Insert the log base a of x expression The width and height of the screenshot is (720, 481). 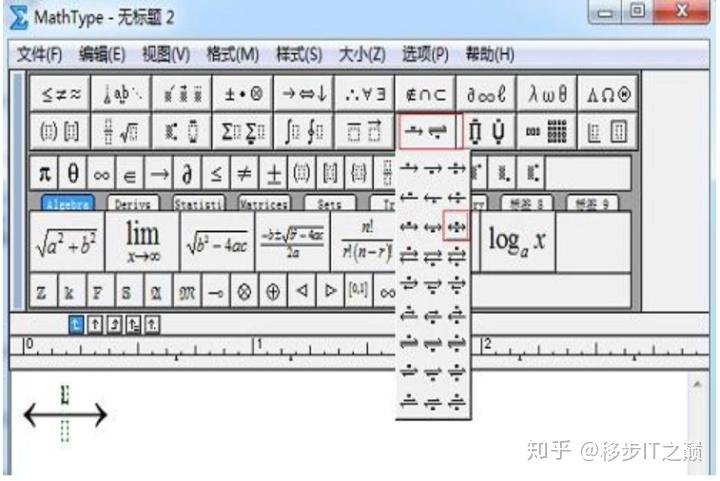tap(518, 242)
